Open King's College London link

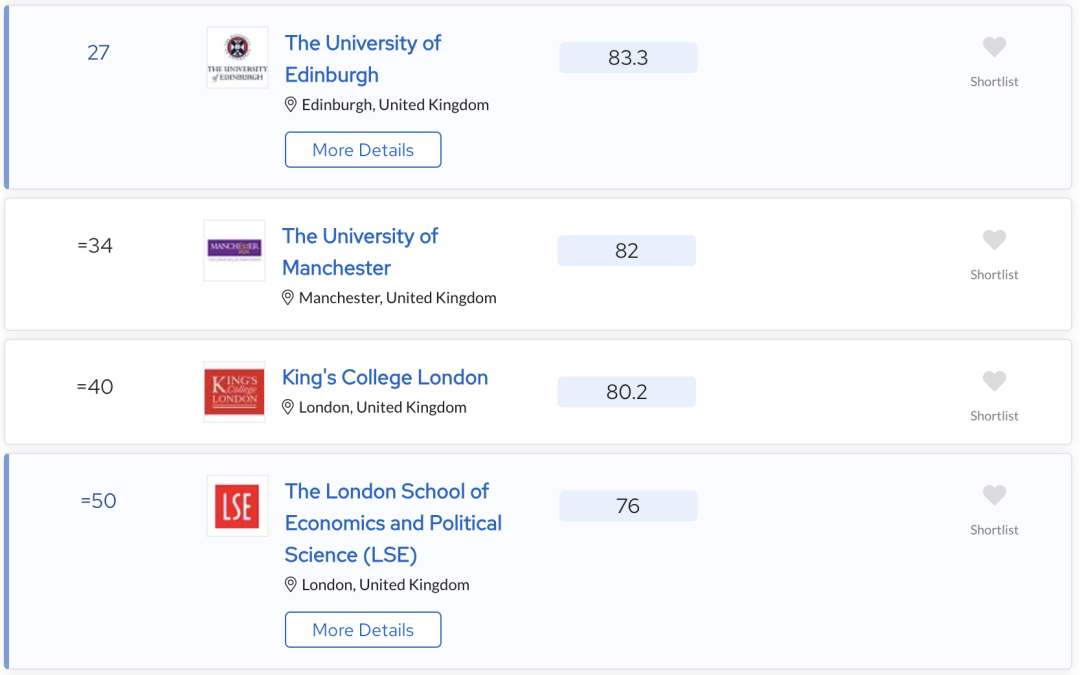[x=385, y=377]
